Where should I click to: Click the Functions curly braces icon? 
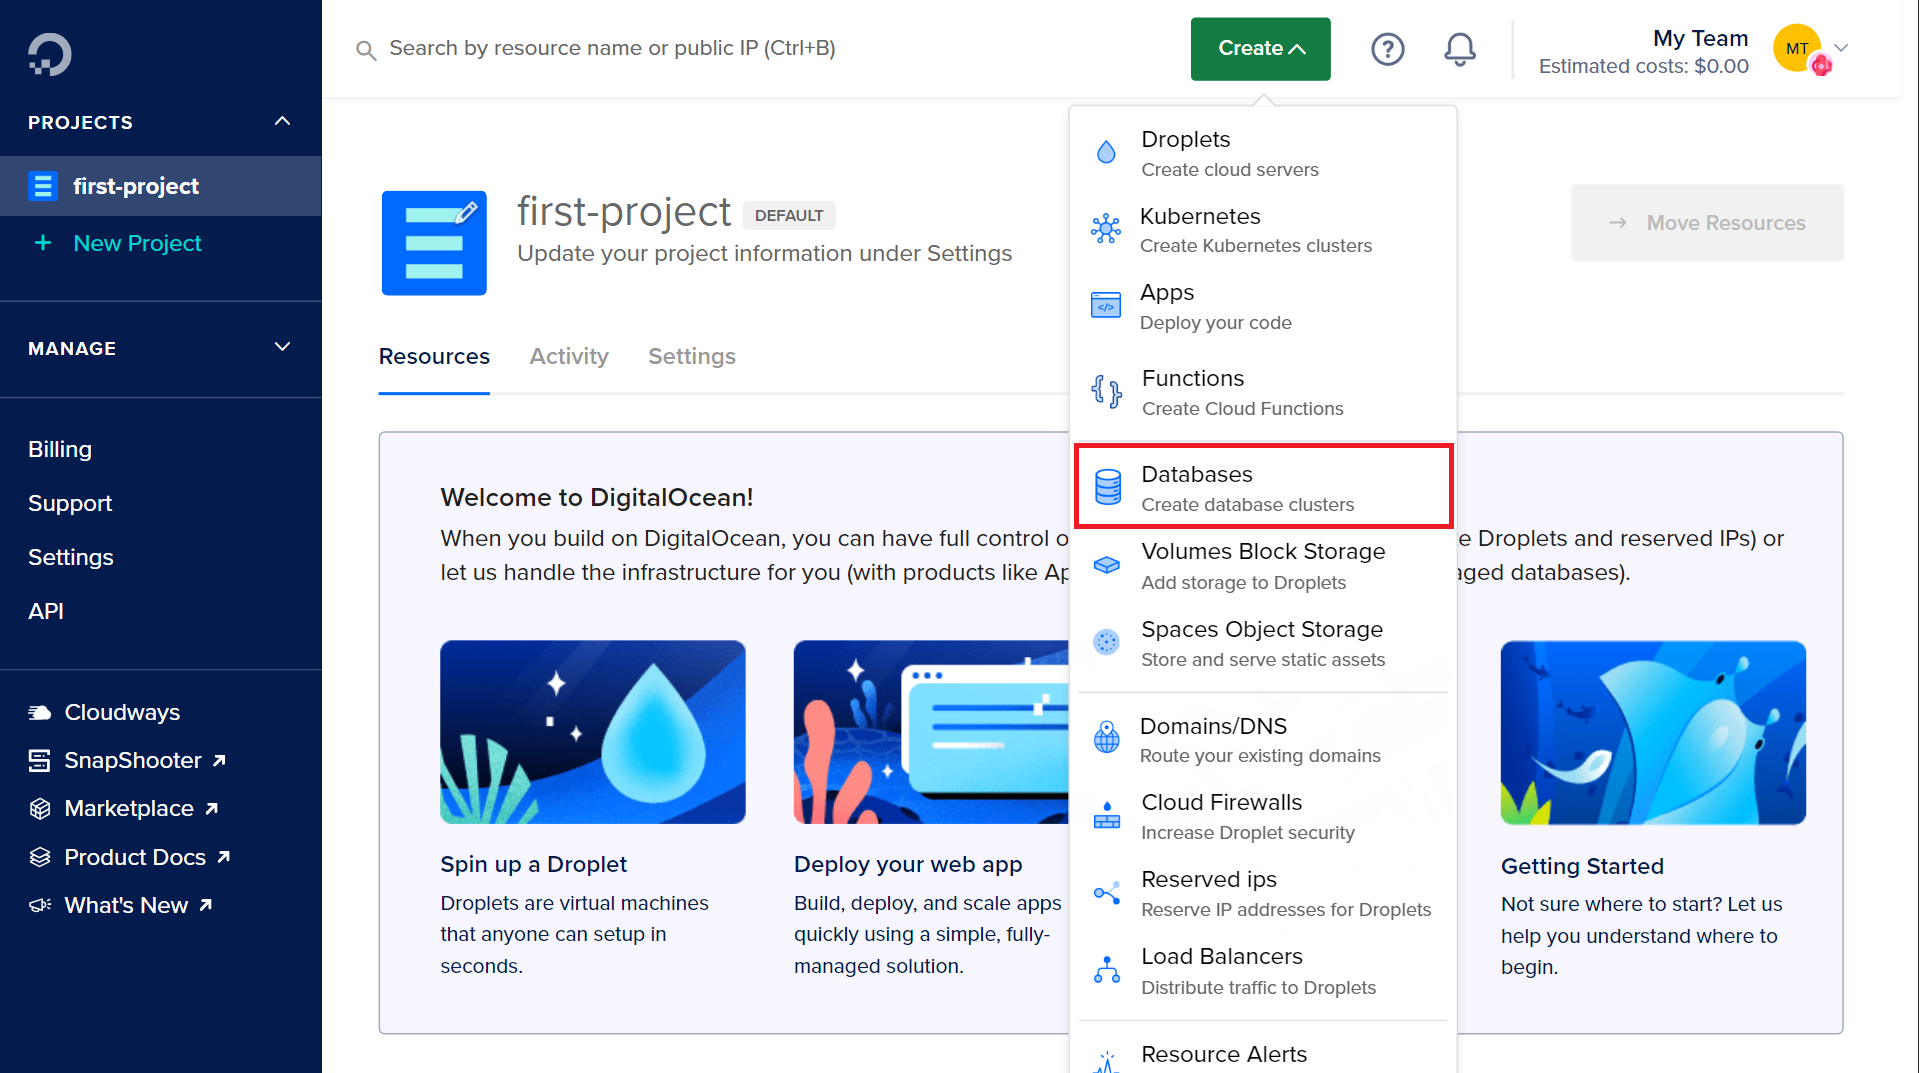click(x=1106, y=391)
